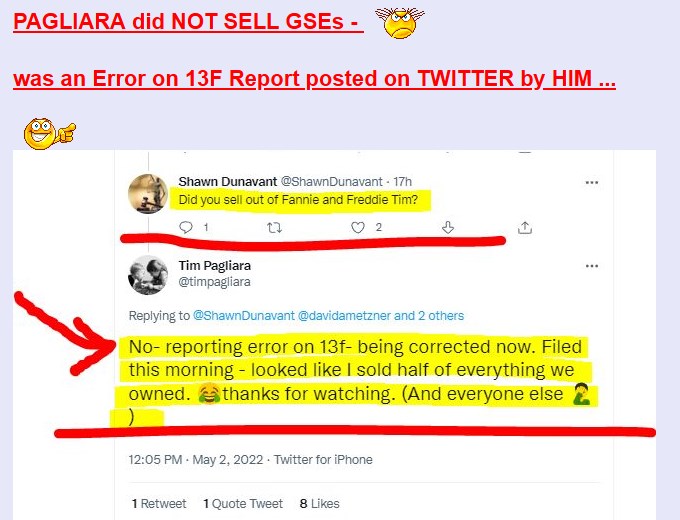Open the @davidametzner mention link
680x520 pixels.
coord(344,315)
